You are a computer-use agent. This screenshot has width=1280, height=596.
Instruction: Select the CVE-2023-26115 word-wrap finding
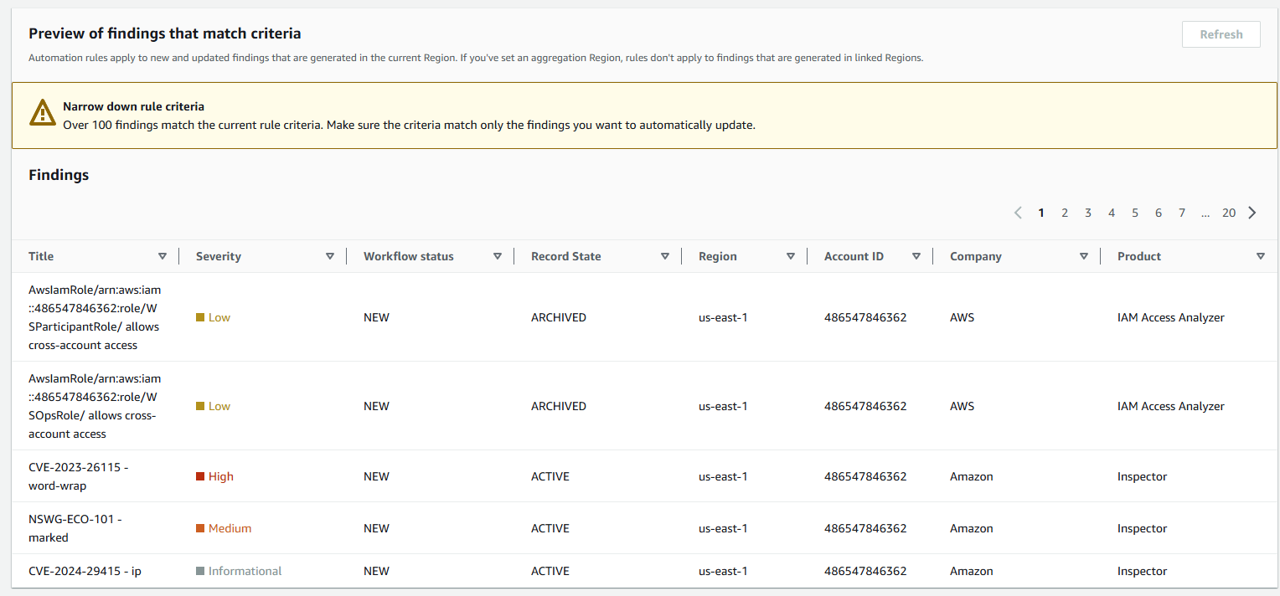pos(78,477)
